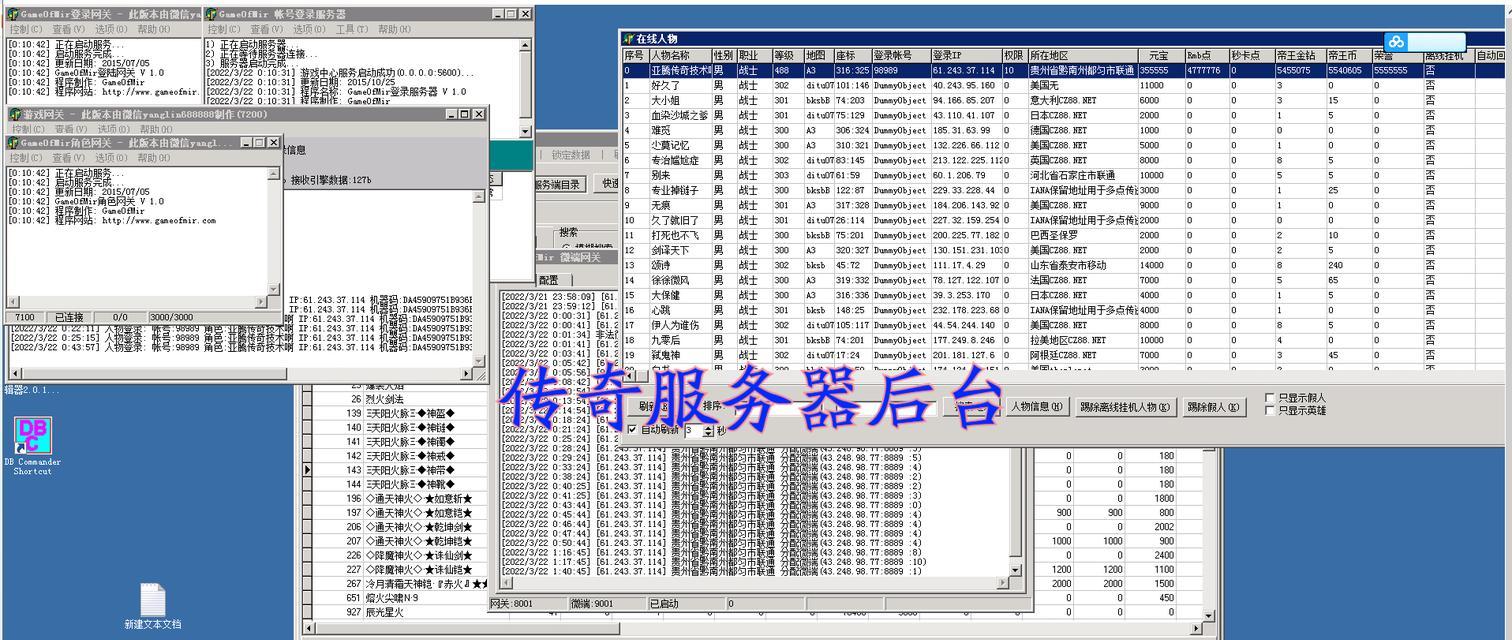
Task: Open 帮助 menu in 角色网关 window
Action: tap(152, 158)
